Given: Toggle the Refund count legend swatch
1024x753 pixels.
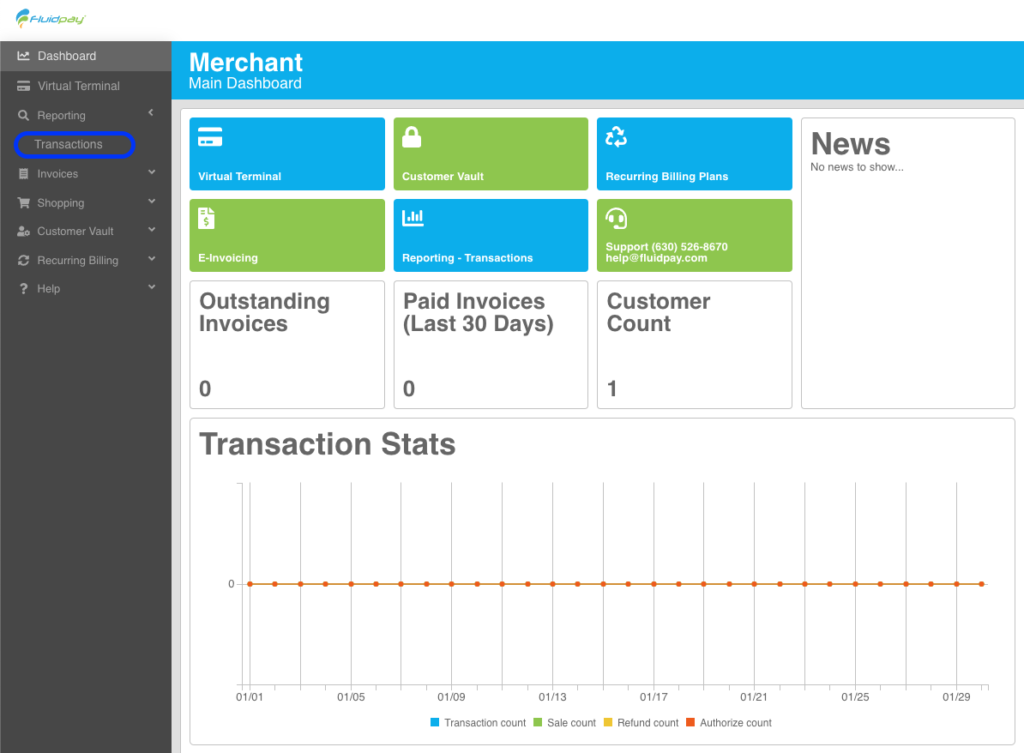Looking at the screenshot, I should click(608, 722).
